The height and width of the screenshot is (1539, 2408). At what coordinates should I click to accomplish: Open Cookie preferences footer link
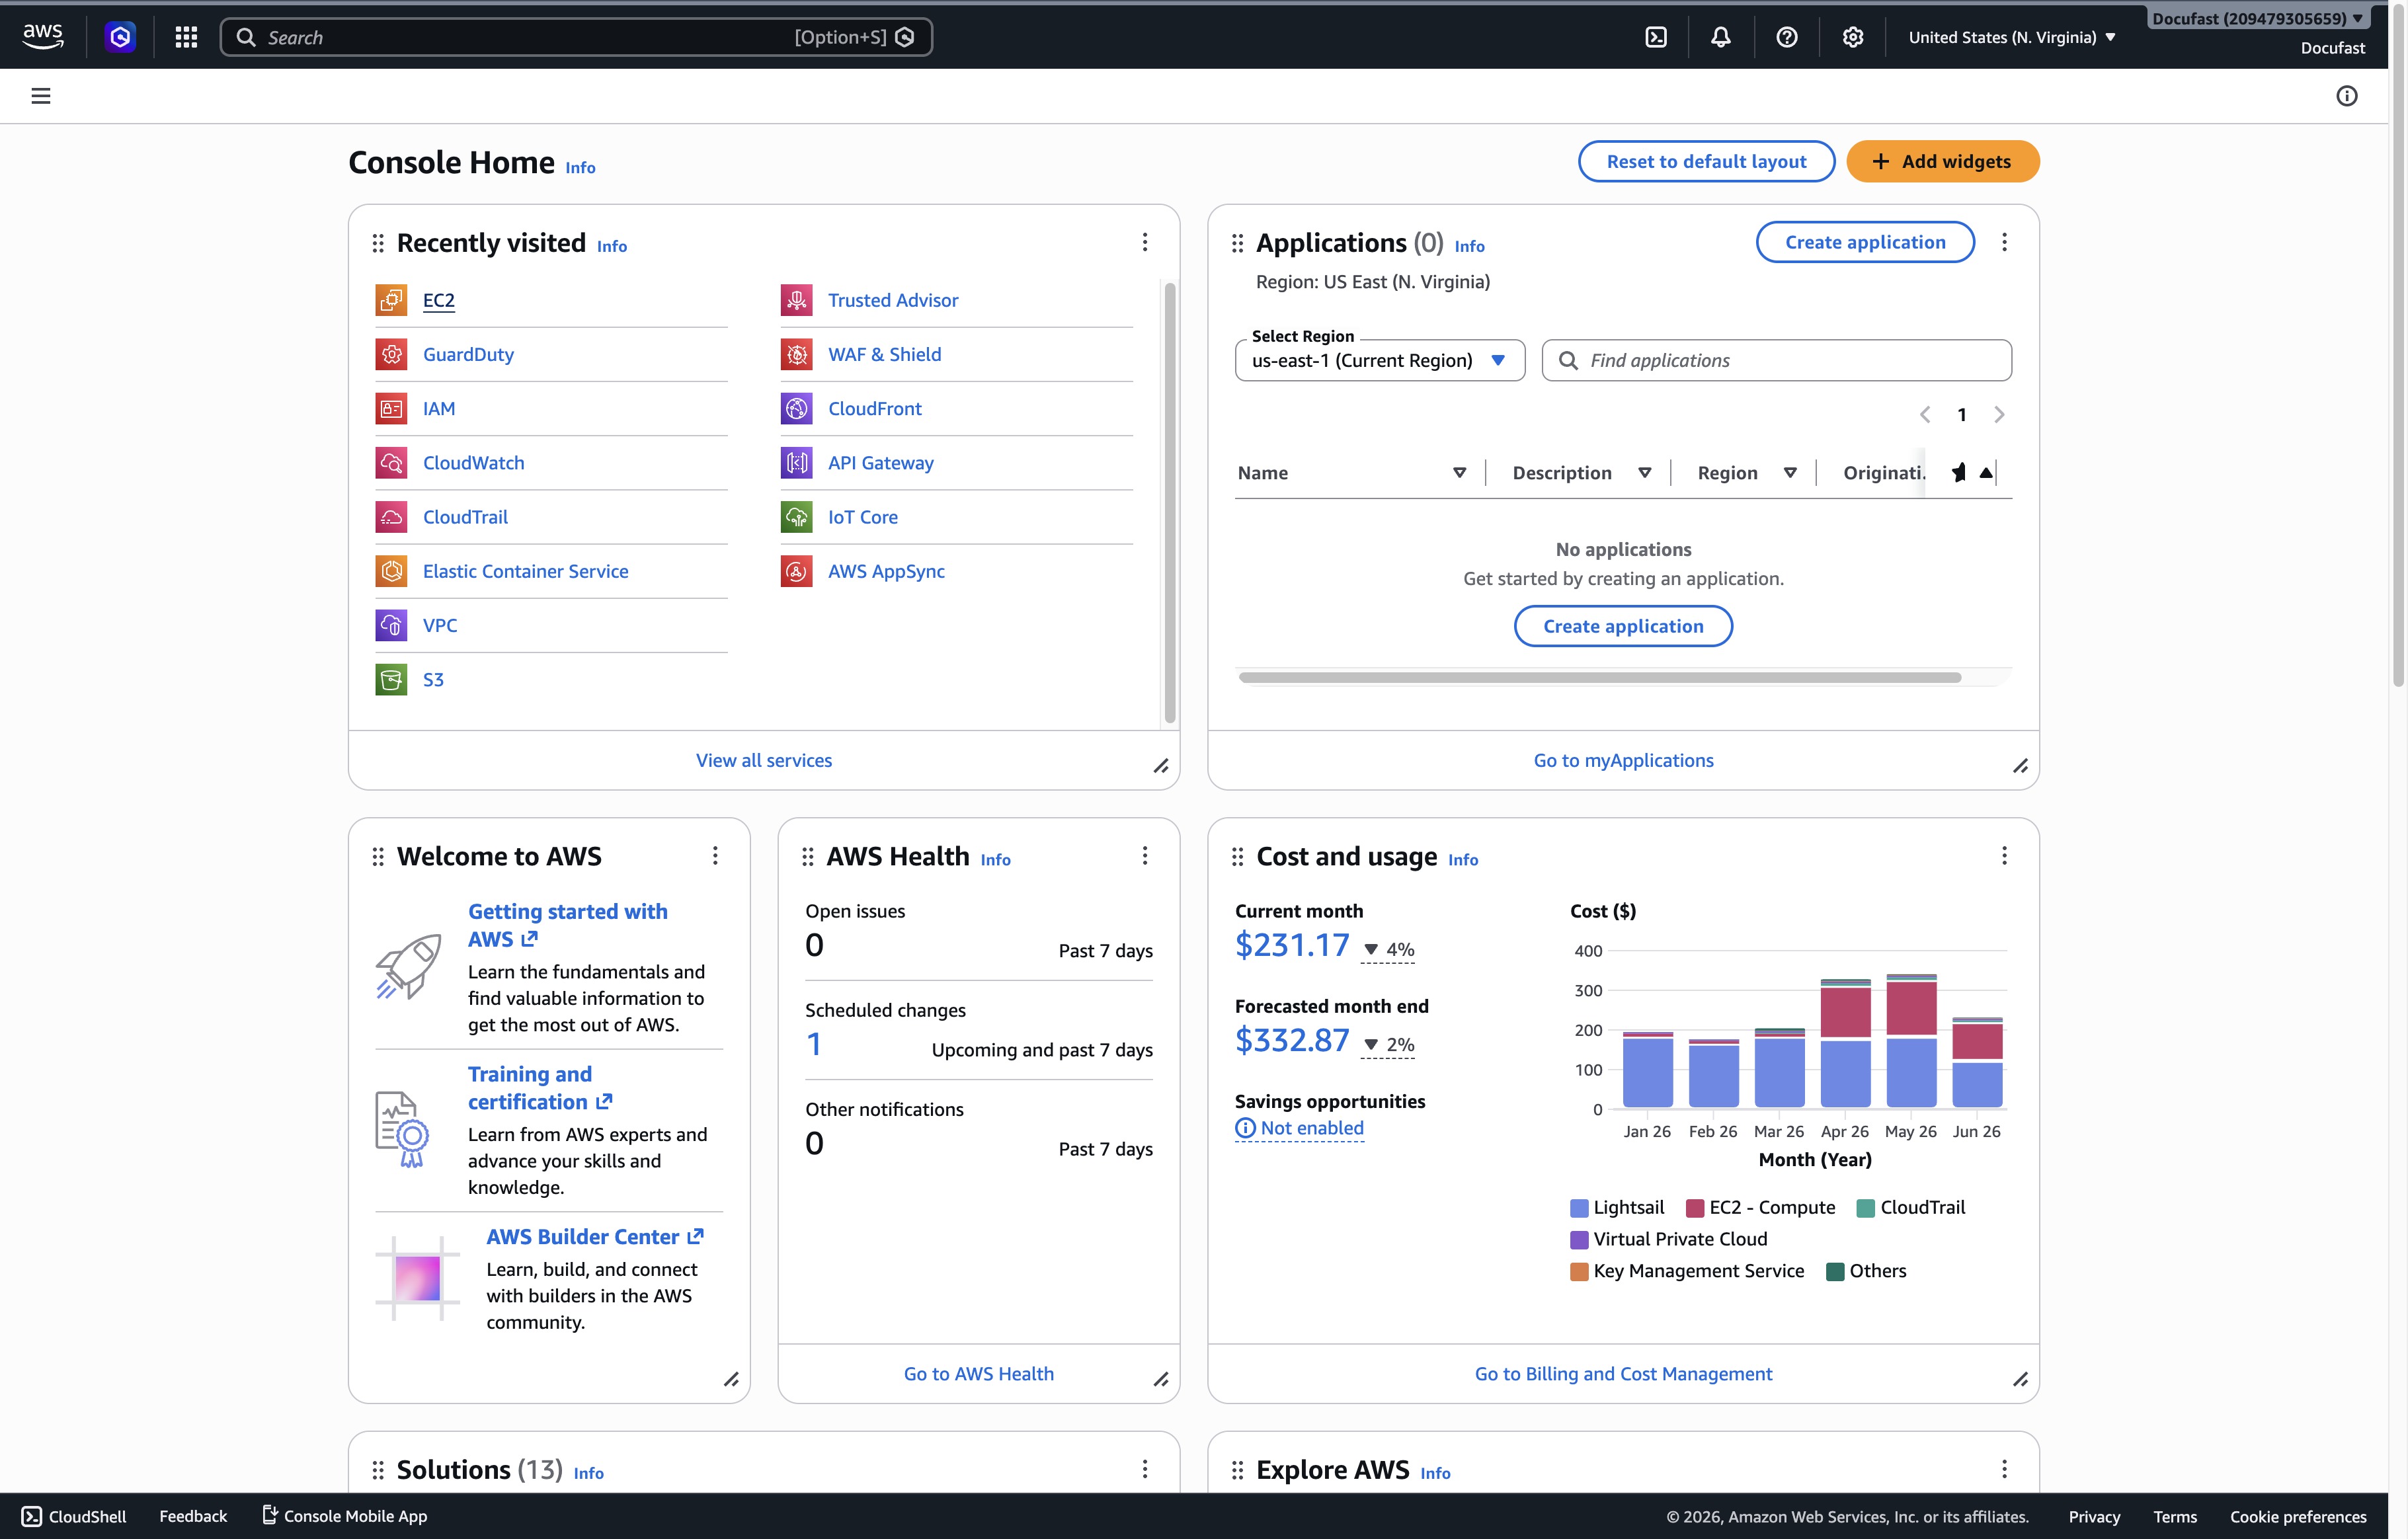pos(2298,1517)
